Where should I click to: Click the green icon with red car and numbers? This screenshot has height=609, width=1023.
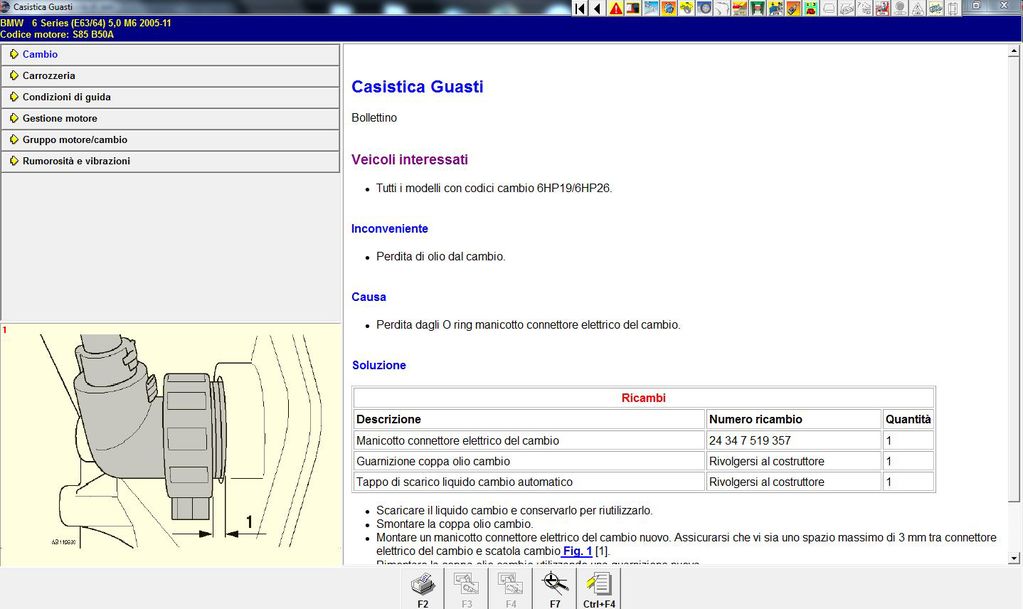(x=811, y=8)
